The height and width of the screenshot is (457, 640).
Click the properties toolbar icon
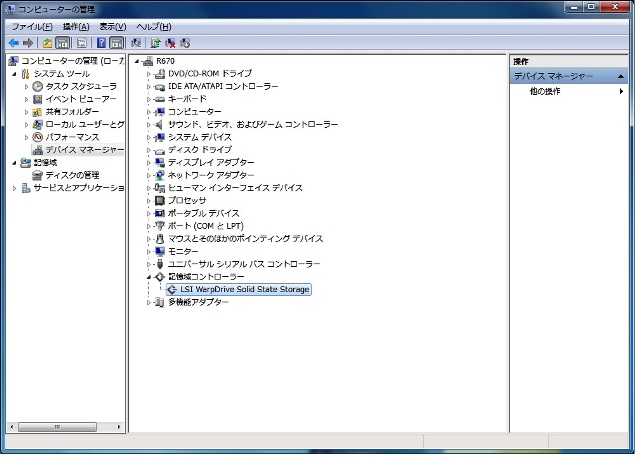click(x=80, y=43)
